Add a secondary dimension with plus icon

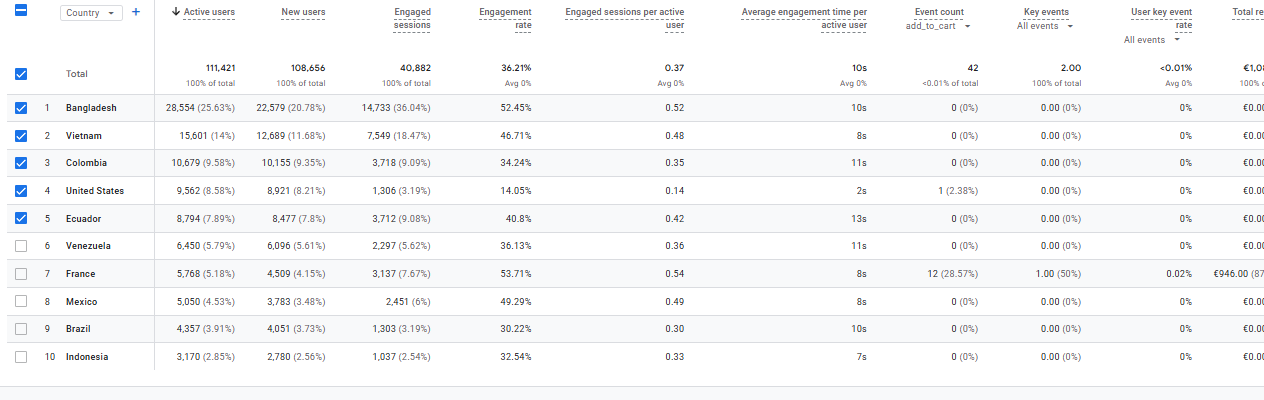(136, 12)
